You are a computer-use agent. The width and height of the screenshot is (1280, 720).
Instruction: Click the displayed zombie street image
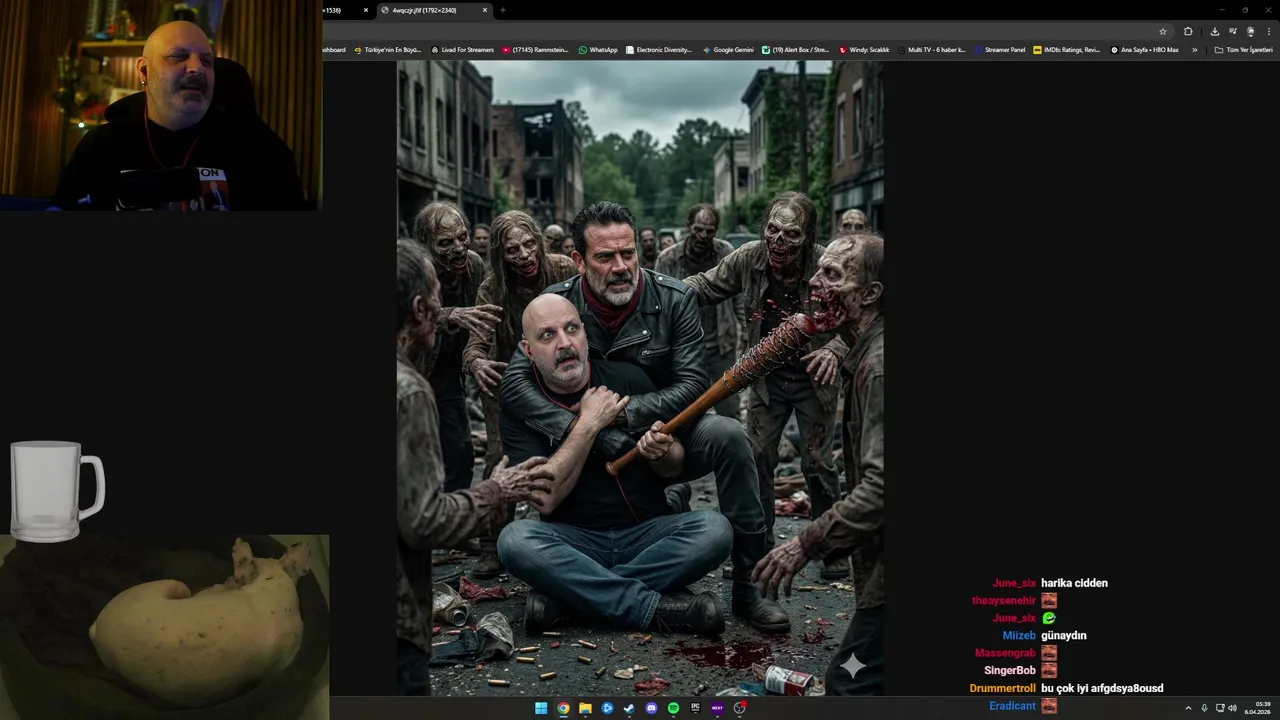(640, 378)
